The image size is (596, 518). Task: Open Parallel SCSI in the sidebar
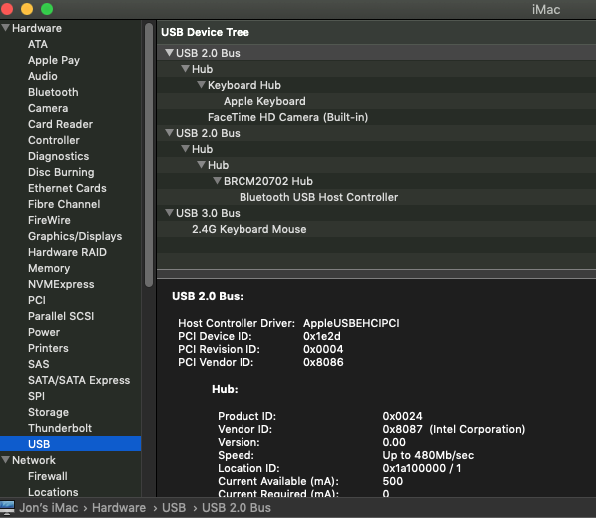(61, 316)
